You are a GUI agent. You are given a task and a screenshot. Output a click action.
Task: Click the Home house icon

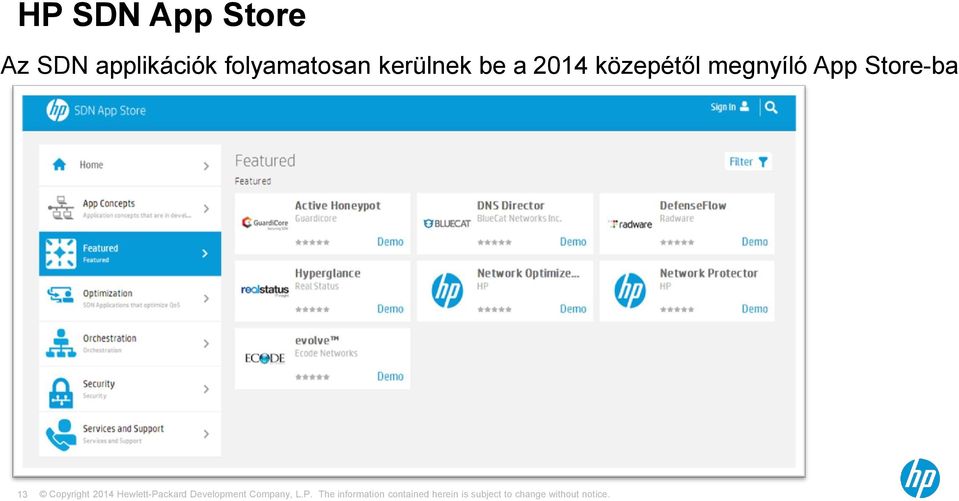(x=59, y=165)
